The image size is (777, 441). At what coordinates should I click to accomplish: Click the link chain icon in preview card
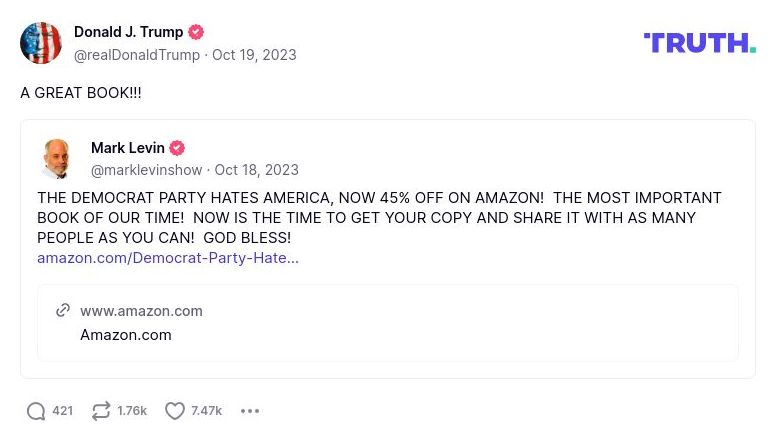point(63,311)
